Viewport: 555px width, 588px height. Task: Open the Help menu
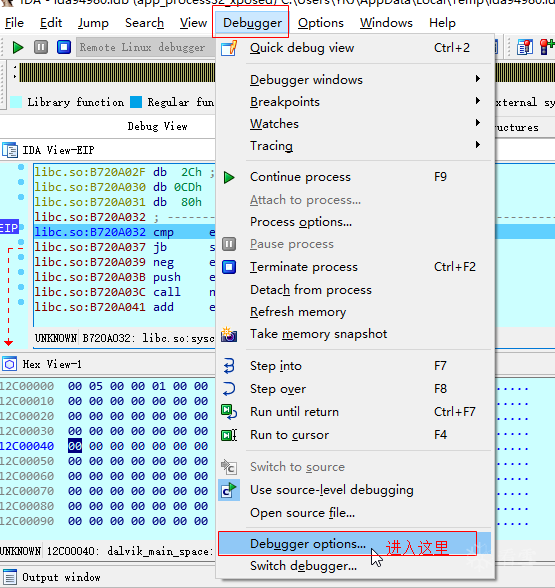point(442,23)
